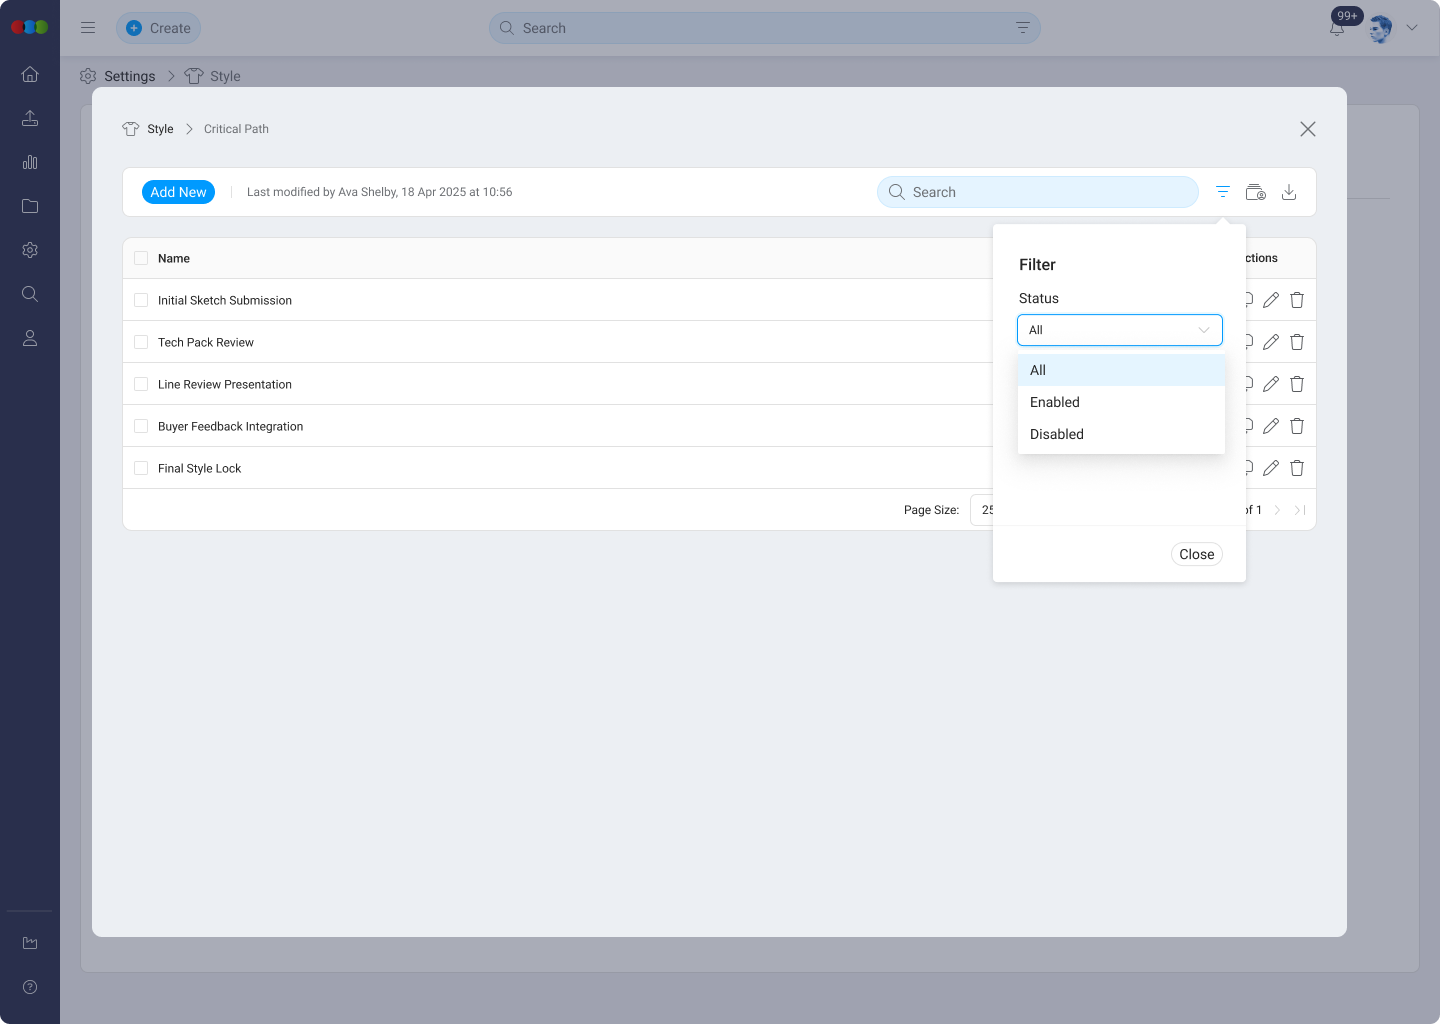1440x1024 pixels.
Task: Check the Buyer Feedback Integration row checkbox
Action: click(140, 425)
